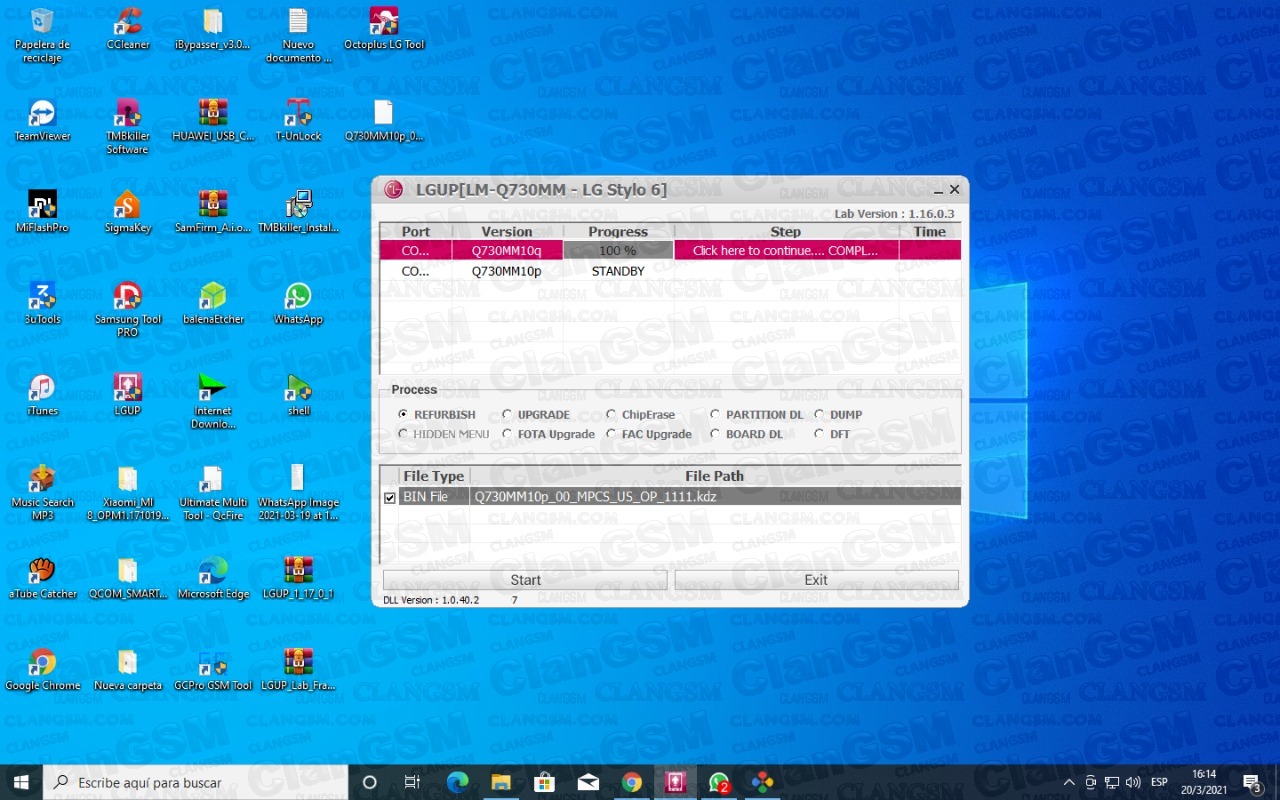The width and height of the screenshot is (1280, 800).
Task: Click the Q730MM10q version cell
Action: point(506,251)
